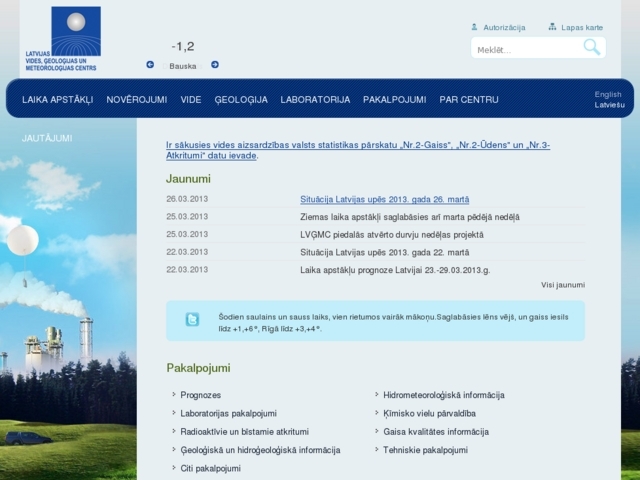Open the Twitter bird icon

coord(192,319)
